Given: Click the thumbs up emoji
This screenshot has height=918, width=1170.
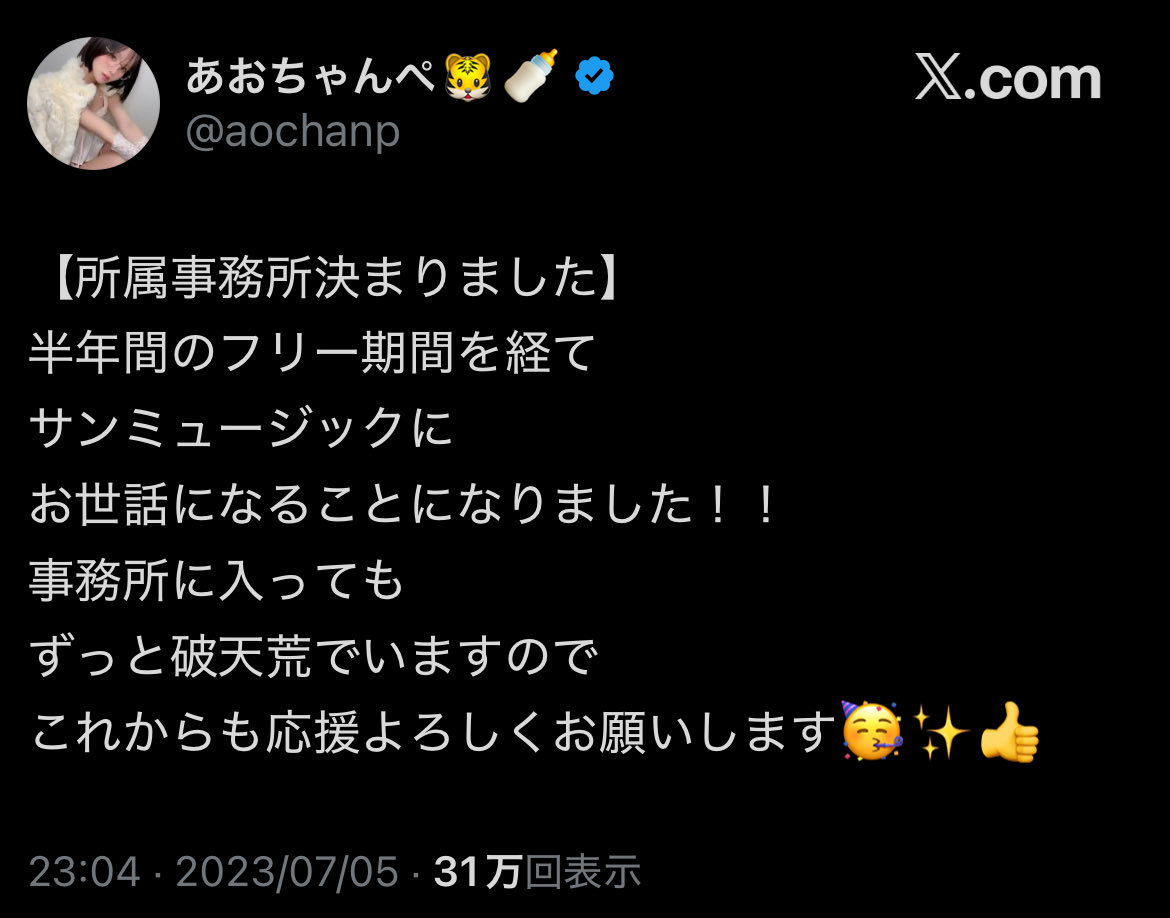Looking at the screenshot, I should [1009, 732].
